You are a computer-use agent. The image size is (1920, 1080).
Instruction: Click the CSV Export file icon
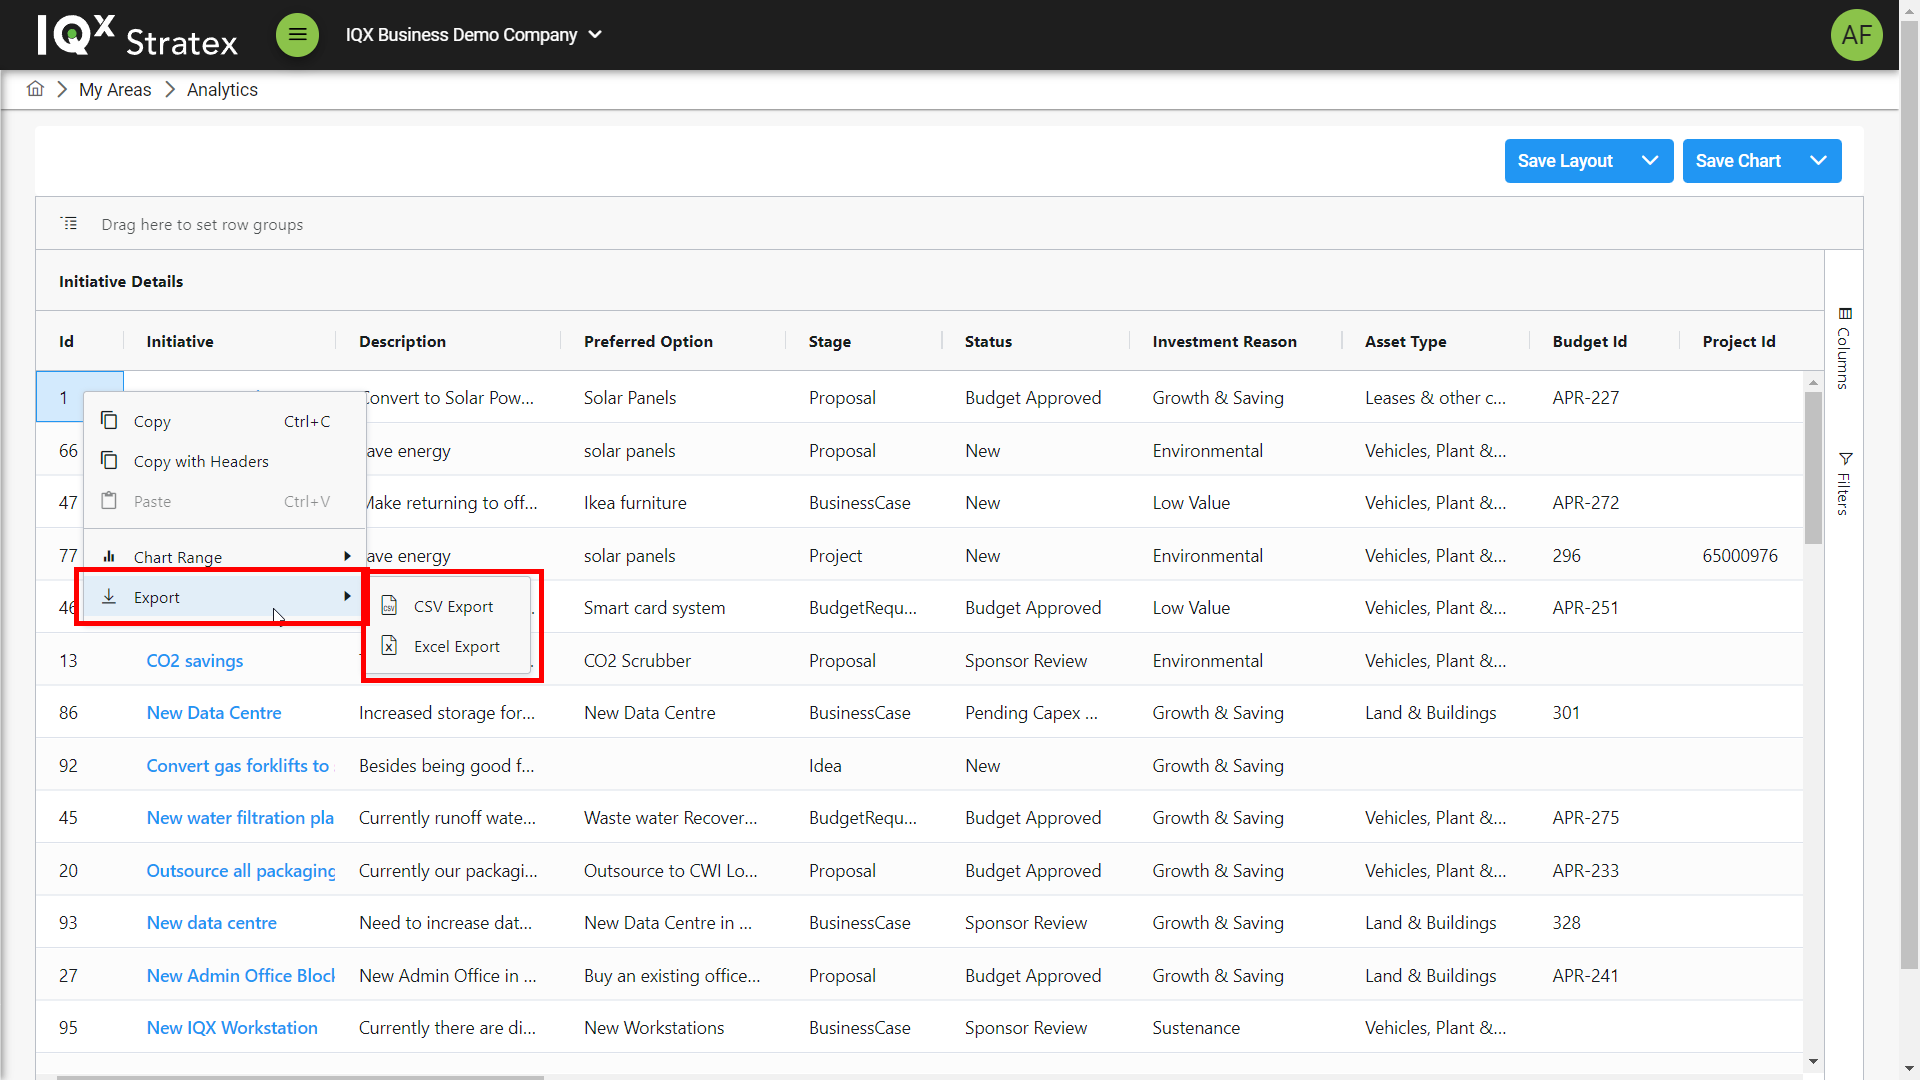click(x=390, y=606)
